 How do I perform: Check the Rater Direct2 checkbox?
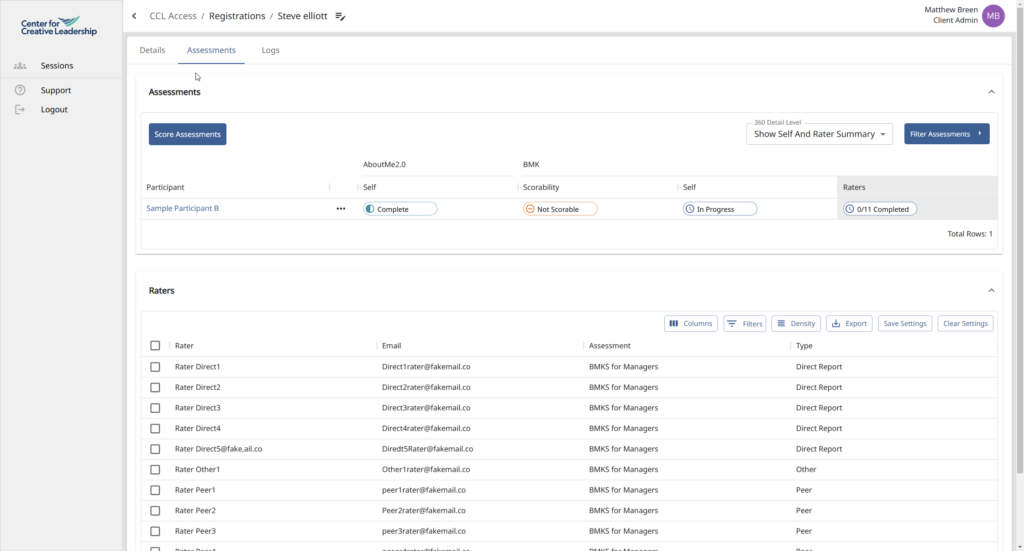click(155, 387)
